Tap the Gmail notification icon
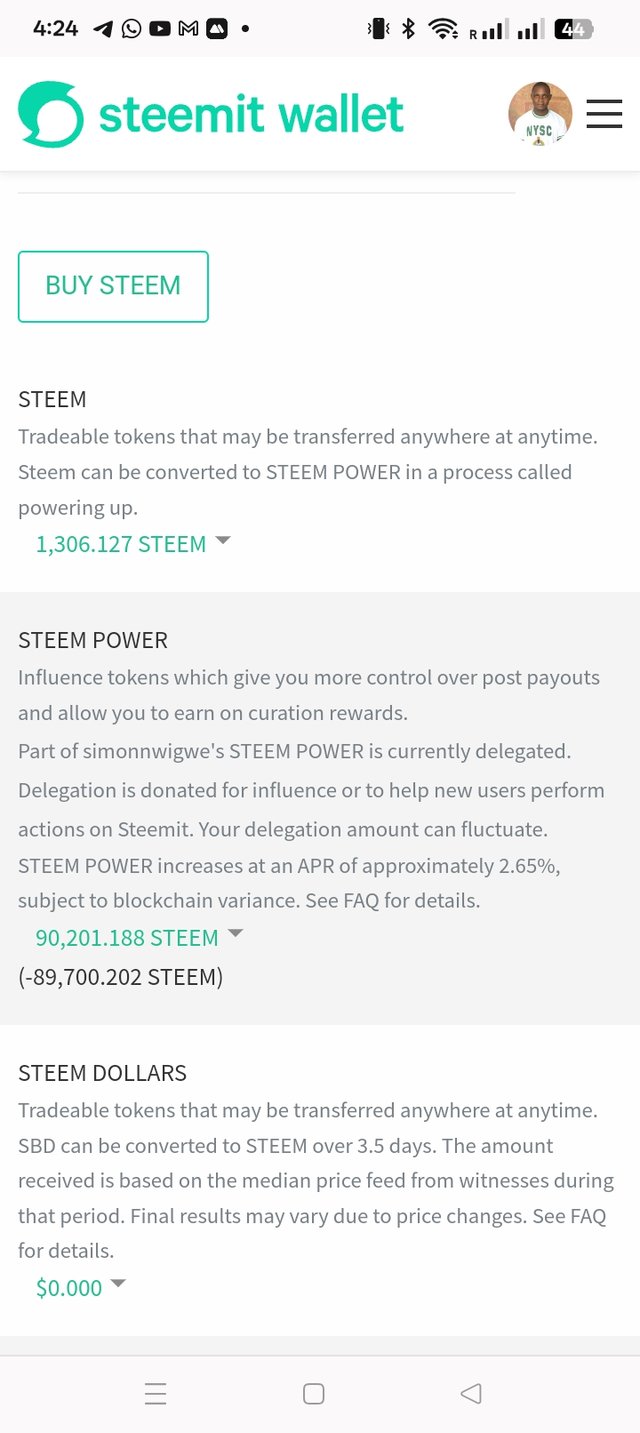The image size is (640, 1433). (188, 29)
